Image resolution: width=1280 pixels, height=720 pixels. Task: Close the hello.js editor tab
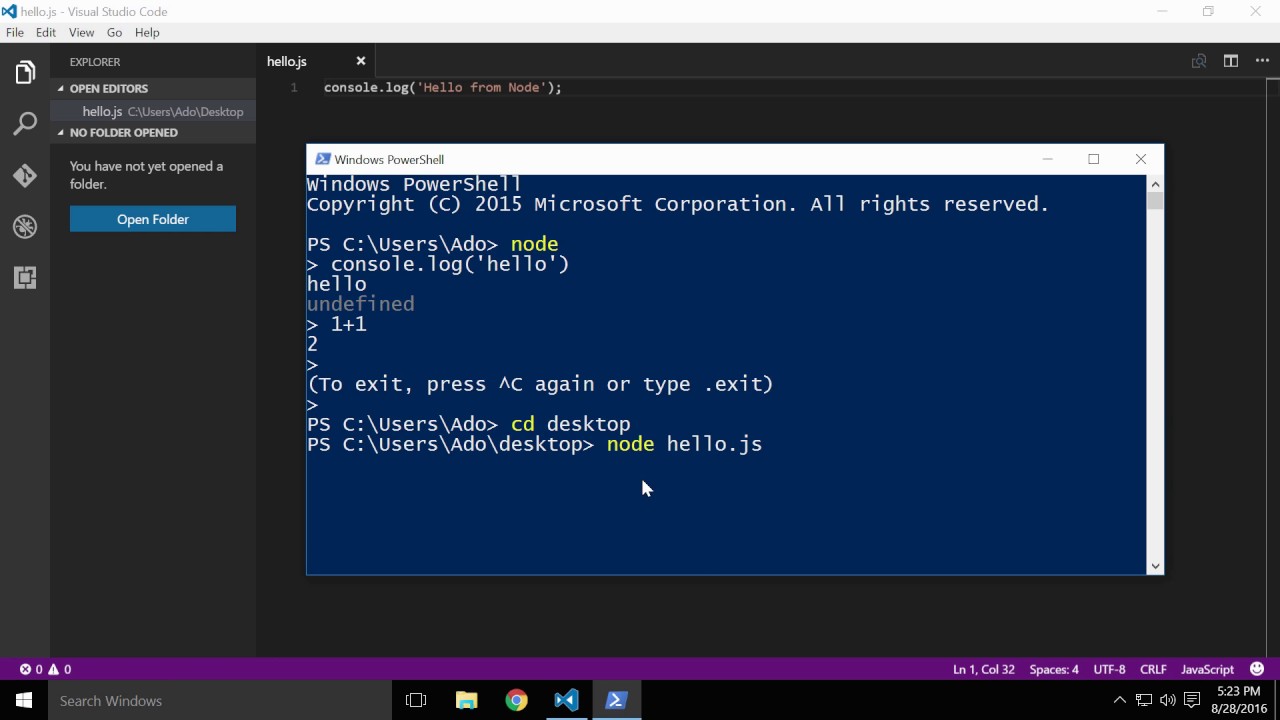click(361, 61)
